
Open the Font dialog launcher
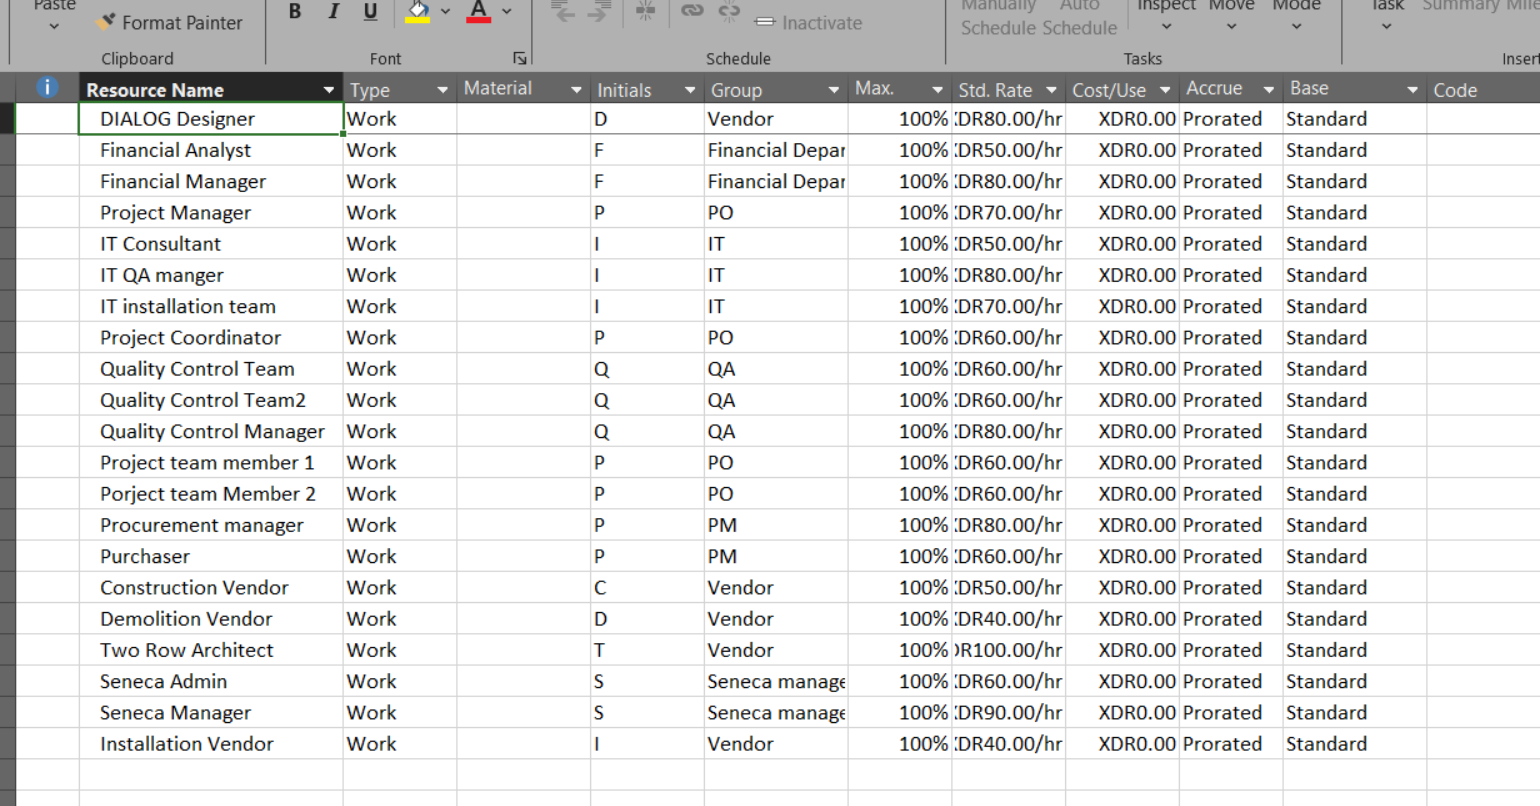click(520, 58)
